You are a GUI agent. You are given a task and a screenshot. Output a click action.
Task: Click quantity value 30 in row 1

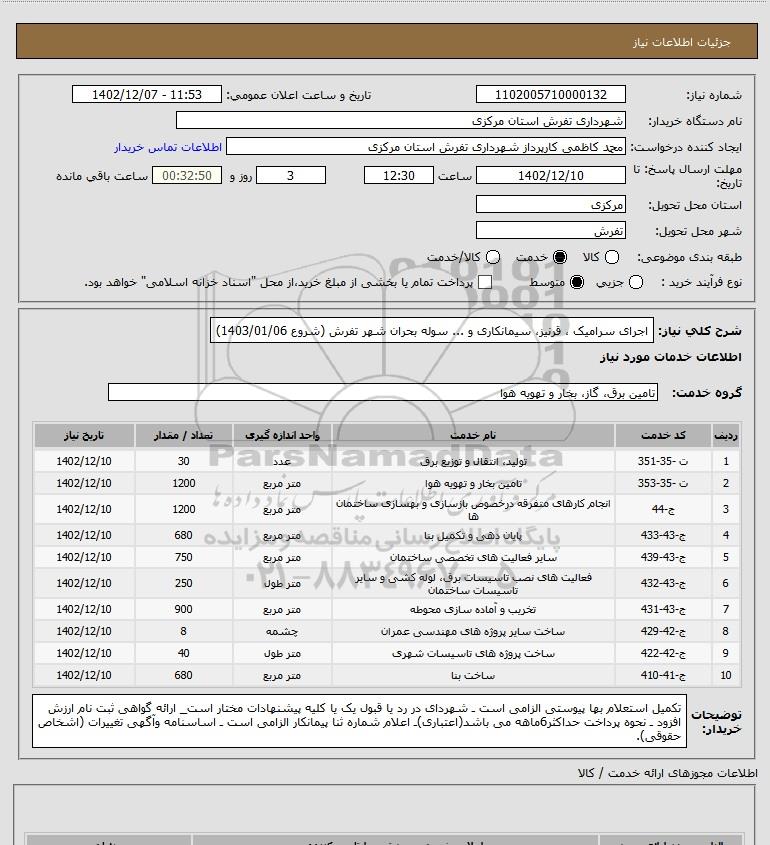click(x=183, y=461)
